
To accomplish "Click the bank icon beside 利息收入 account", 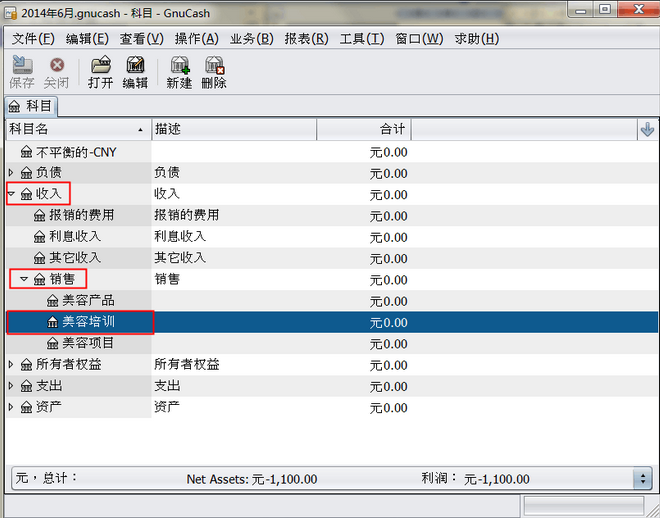I will tap(40, 236).
